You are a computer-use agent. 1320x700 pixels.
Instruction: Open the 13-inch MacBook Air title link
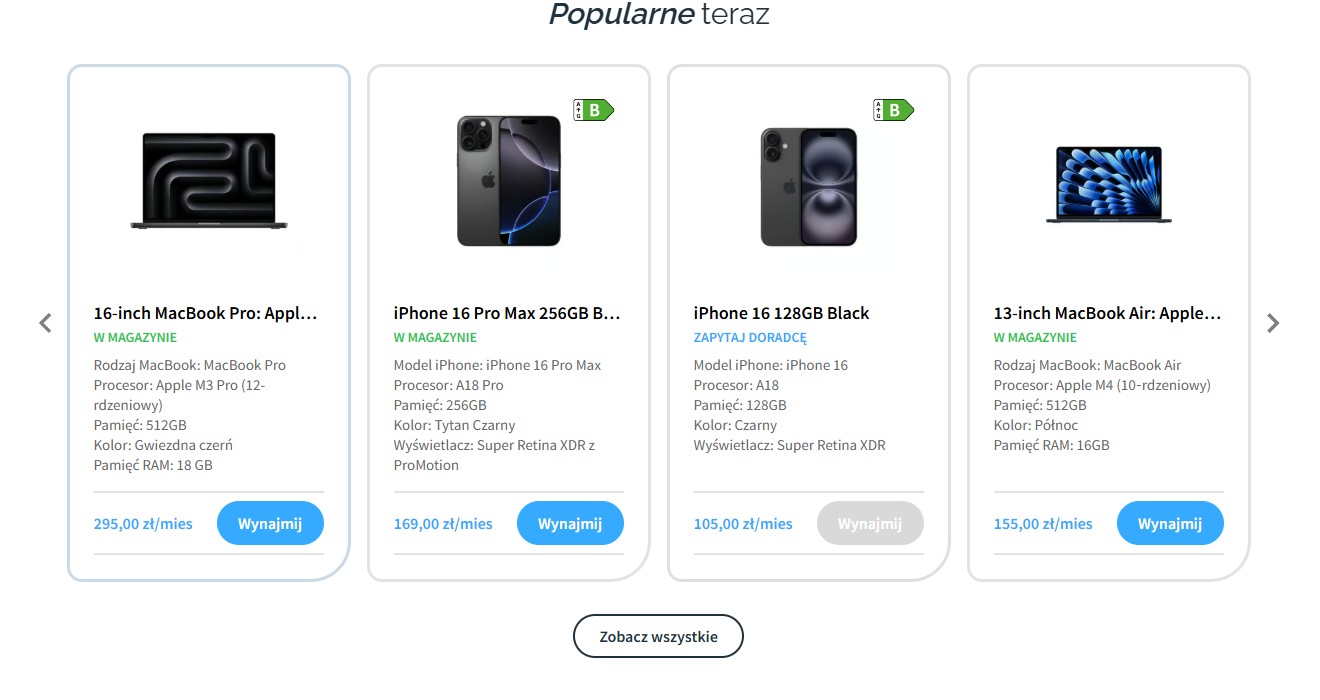tap(1107, 313)
